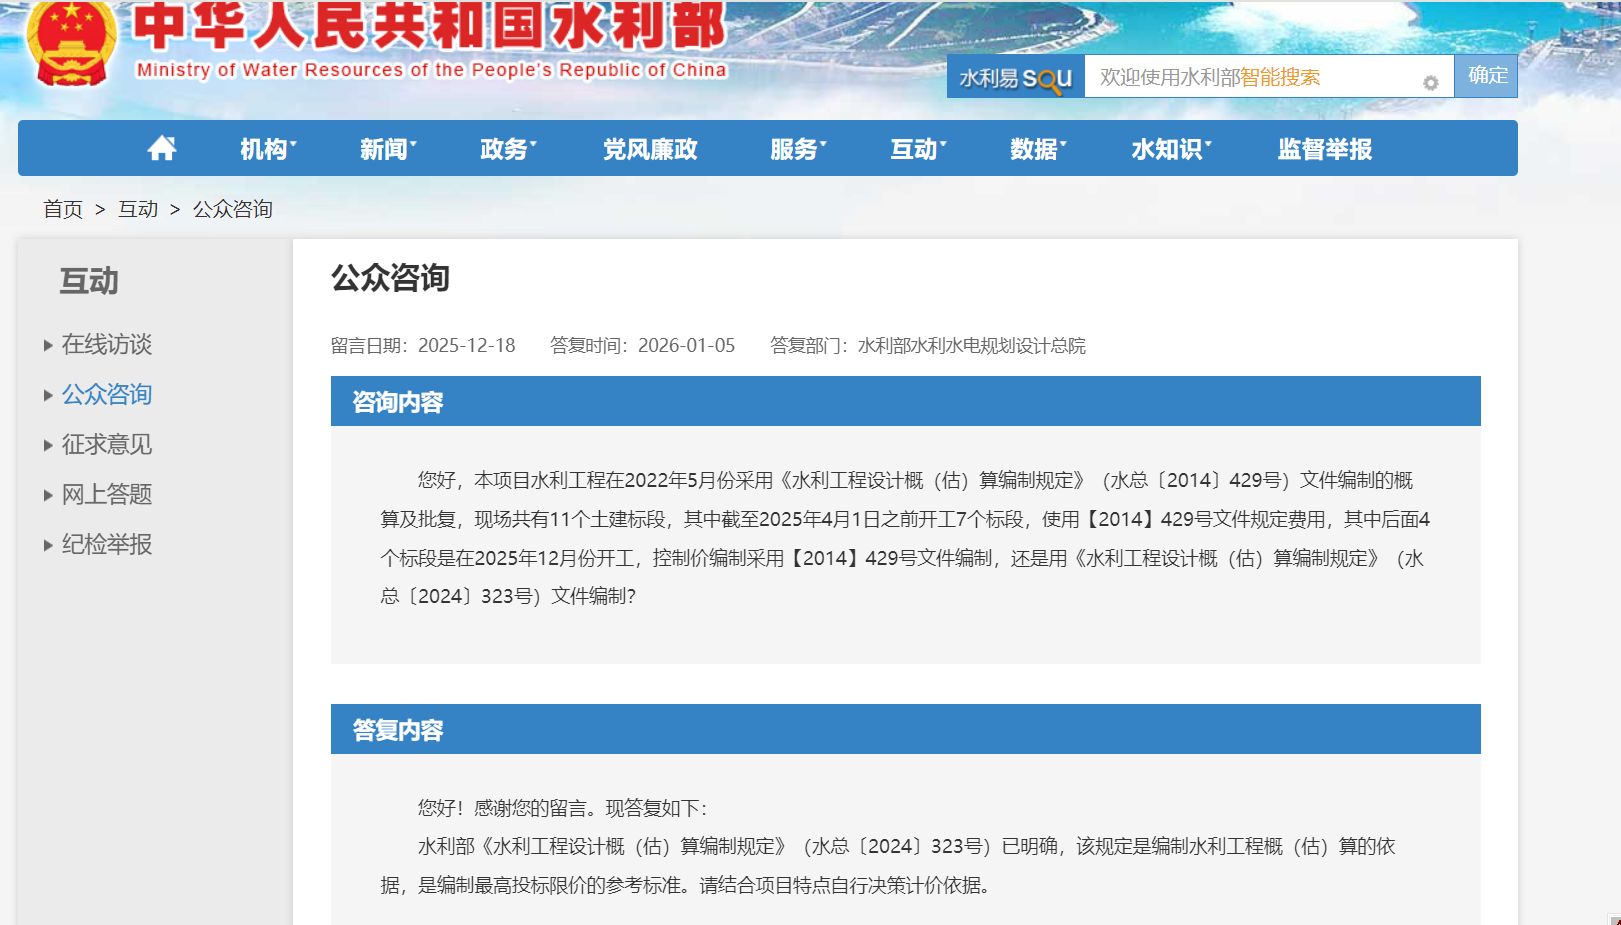Click 互动 breadcrumb link
The height and width of the screenshot is (925, 1621).
[138, 209]
